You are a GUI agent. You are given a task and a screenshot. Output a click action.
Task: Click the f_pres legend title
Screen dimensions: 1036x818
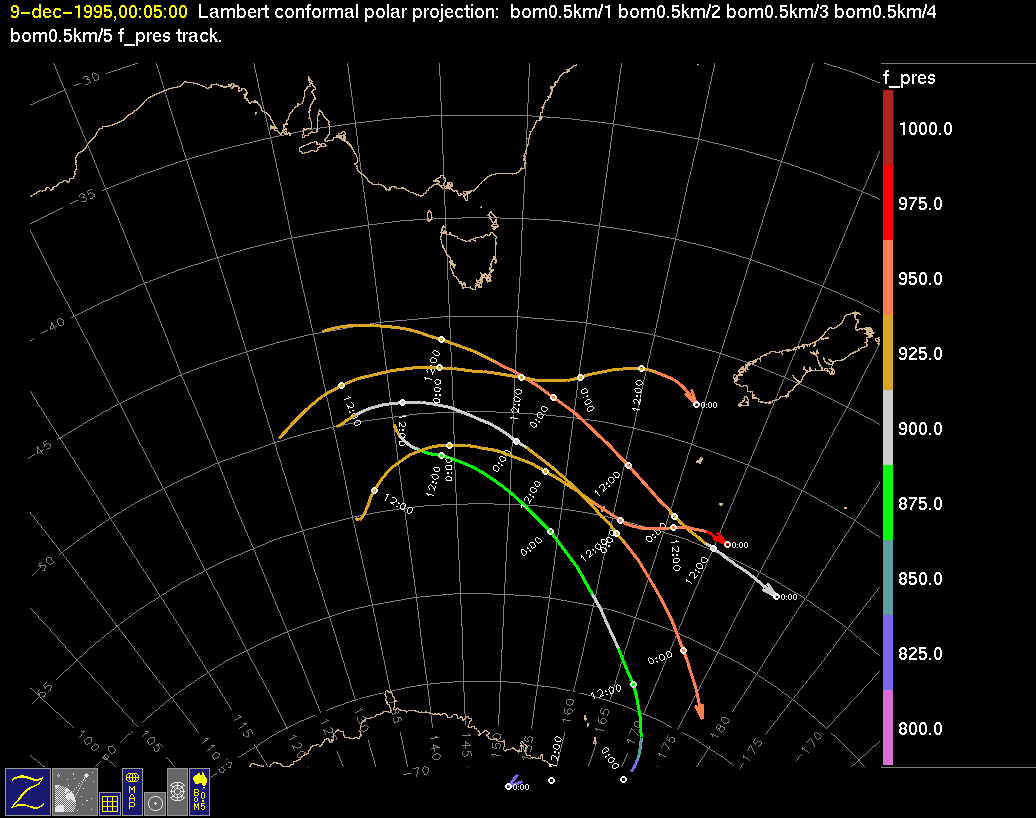tap(908, 78)
